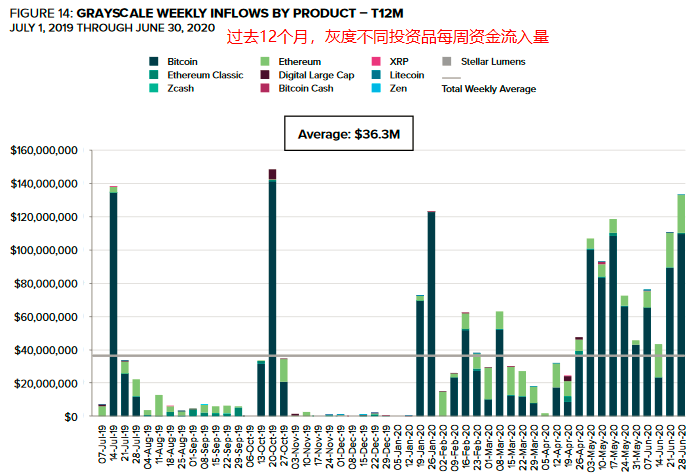Click the 'Total Weekly Average' legend label
Screen dimensions: 696x475
(489, 89)
